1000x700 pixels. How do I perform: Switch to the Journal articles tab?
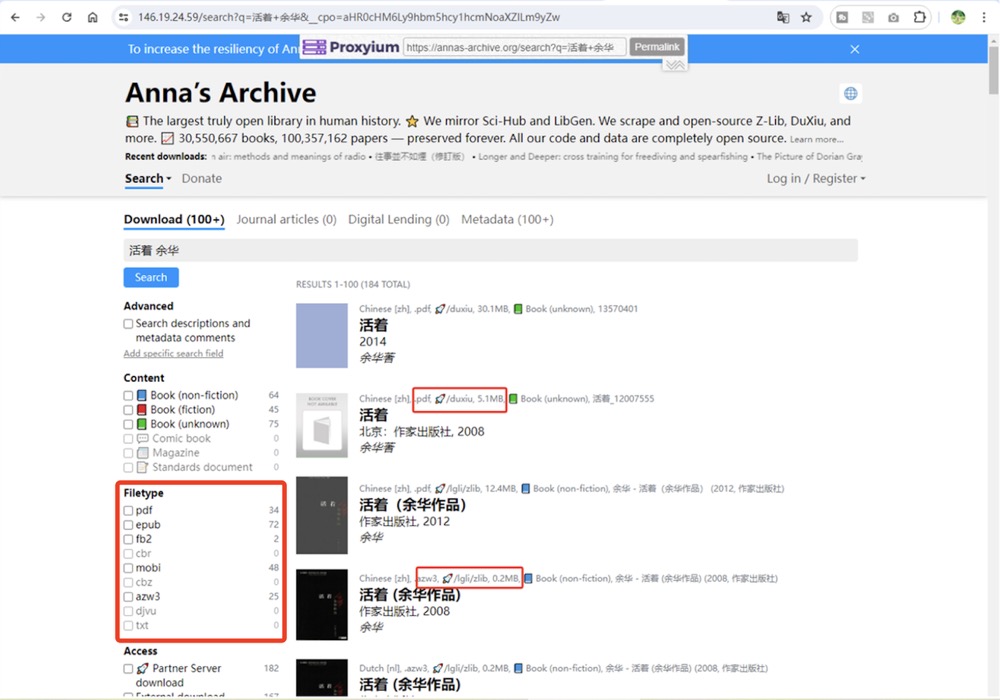(x=286, y=219)
